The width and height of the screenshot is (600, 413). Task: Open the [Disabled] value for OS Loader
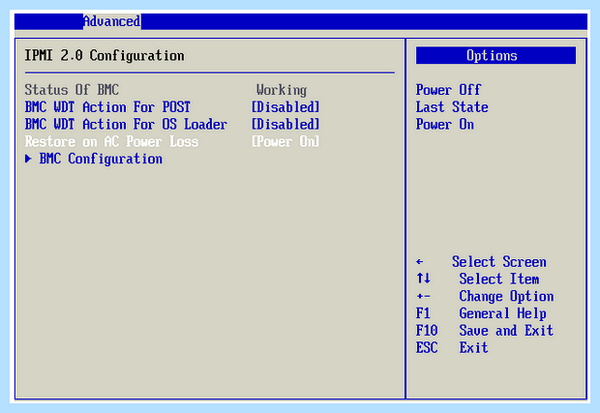click(285, 124)
